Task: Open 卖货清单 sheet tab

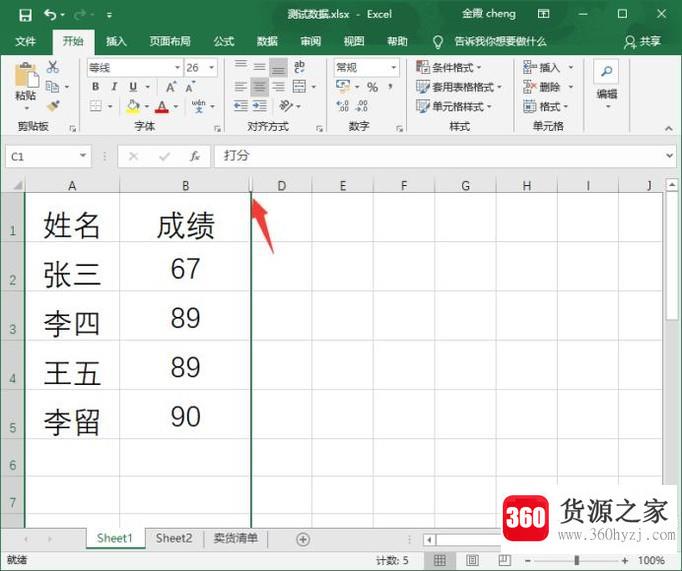Action: 236,538
